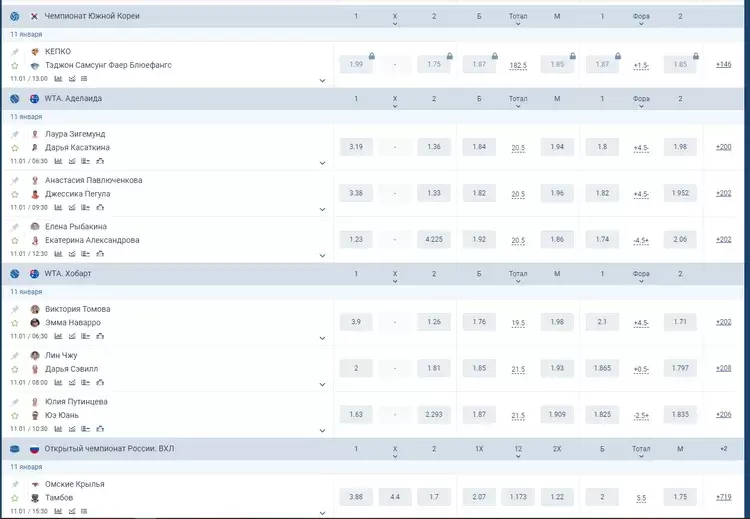750x519 pixels.
Task: Select draw odds 4.4 for Омские Крылья – Тамбов
Action: pos(395,497)
